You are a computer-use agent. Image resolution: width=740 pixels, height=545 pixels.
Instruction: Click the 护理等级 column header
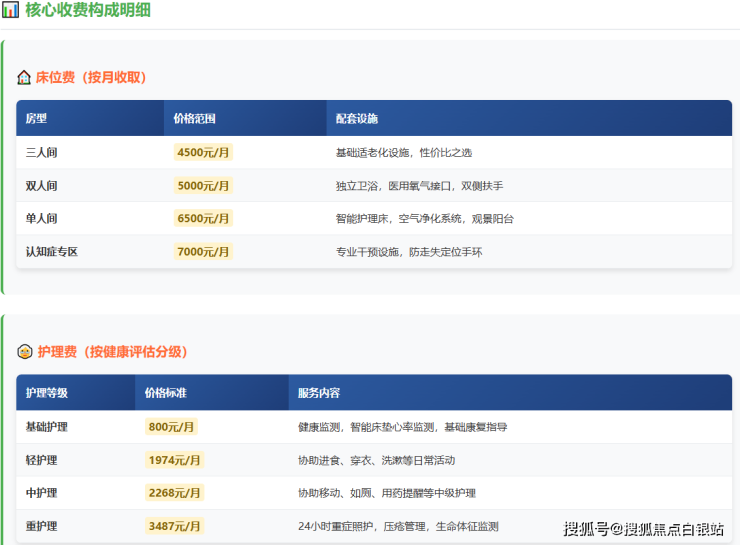[x=47, y=393]
